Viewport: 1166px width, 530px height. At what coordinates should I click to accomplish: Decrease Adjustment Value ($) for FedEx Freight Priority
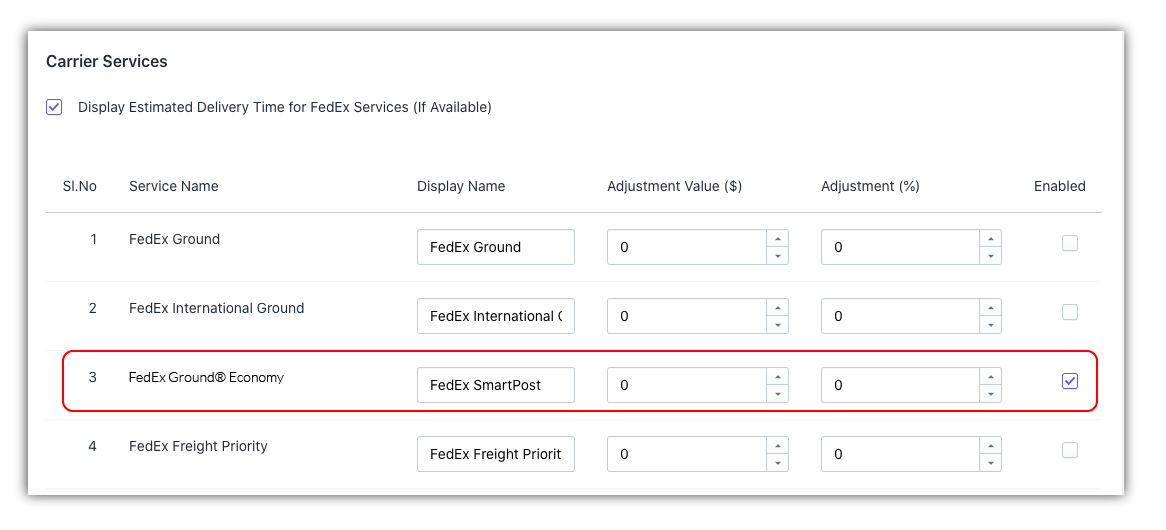pos(777,463)
